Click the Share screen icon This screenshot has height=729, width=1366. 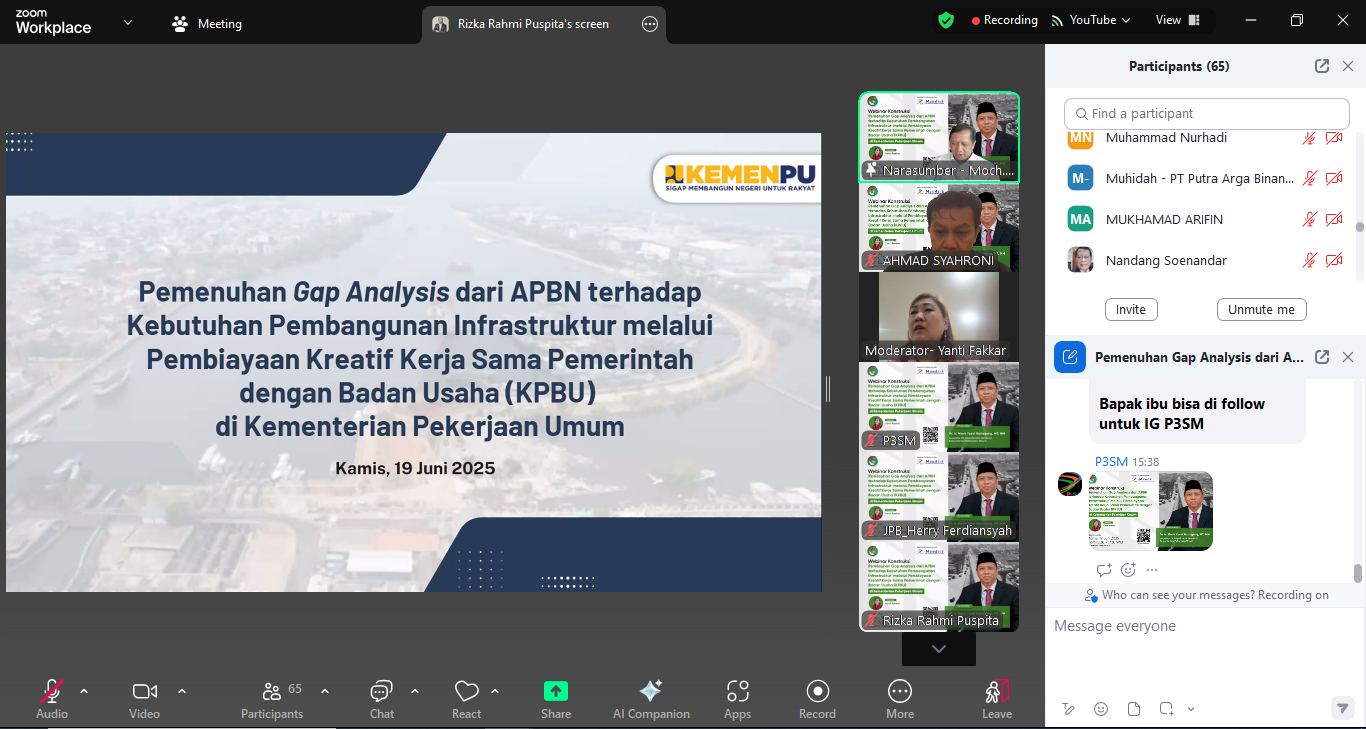556,691
